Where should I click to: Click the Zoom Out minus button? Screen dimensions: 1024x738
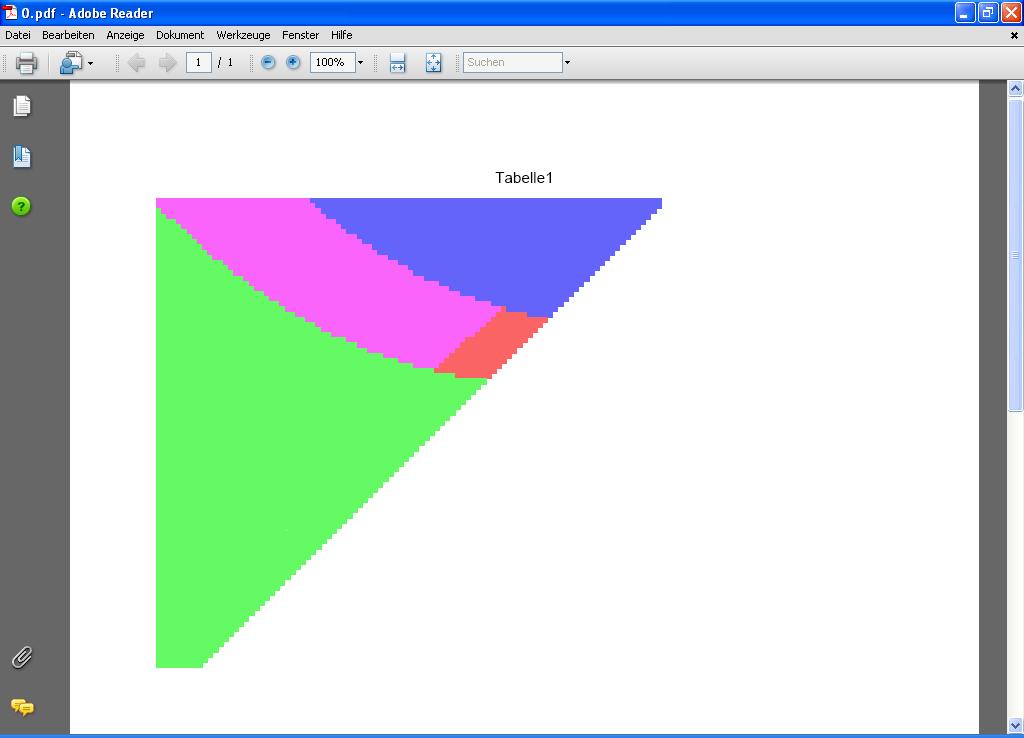[268, 62]
